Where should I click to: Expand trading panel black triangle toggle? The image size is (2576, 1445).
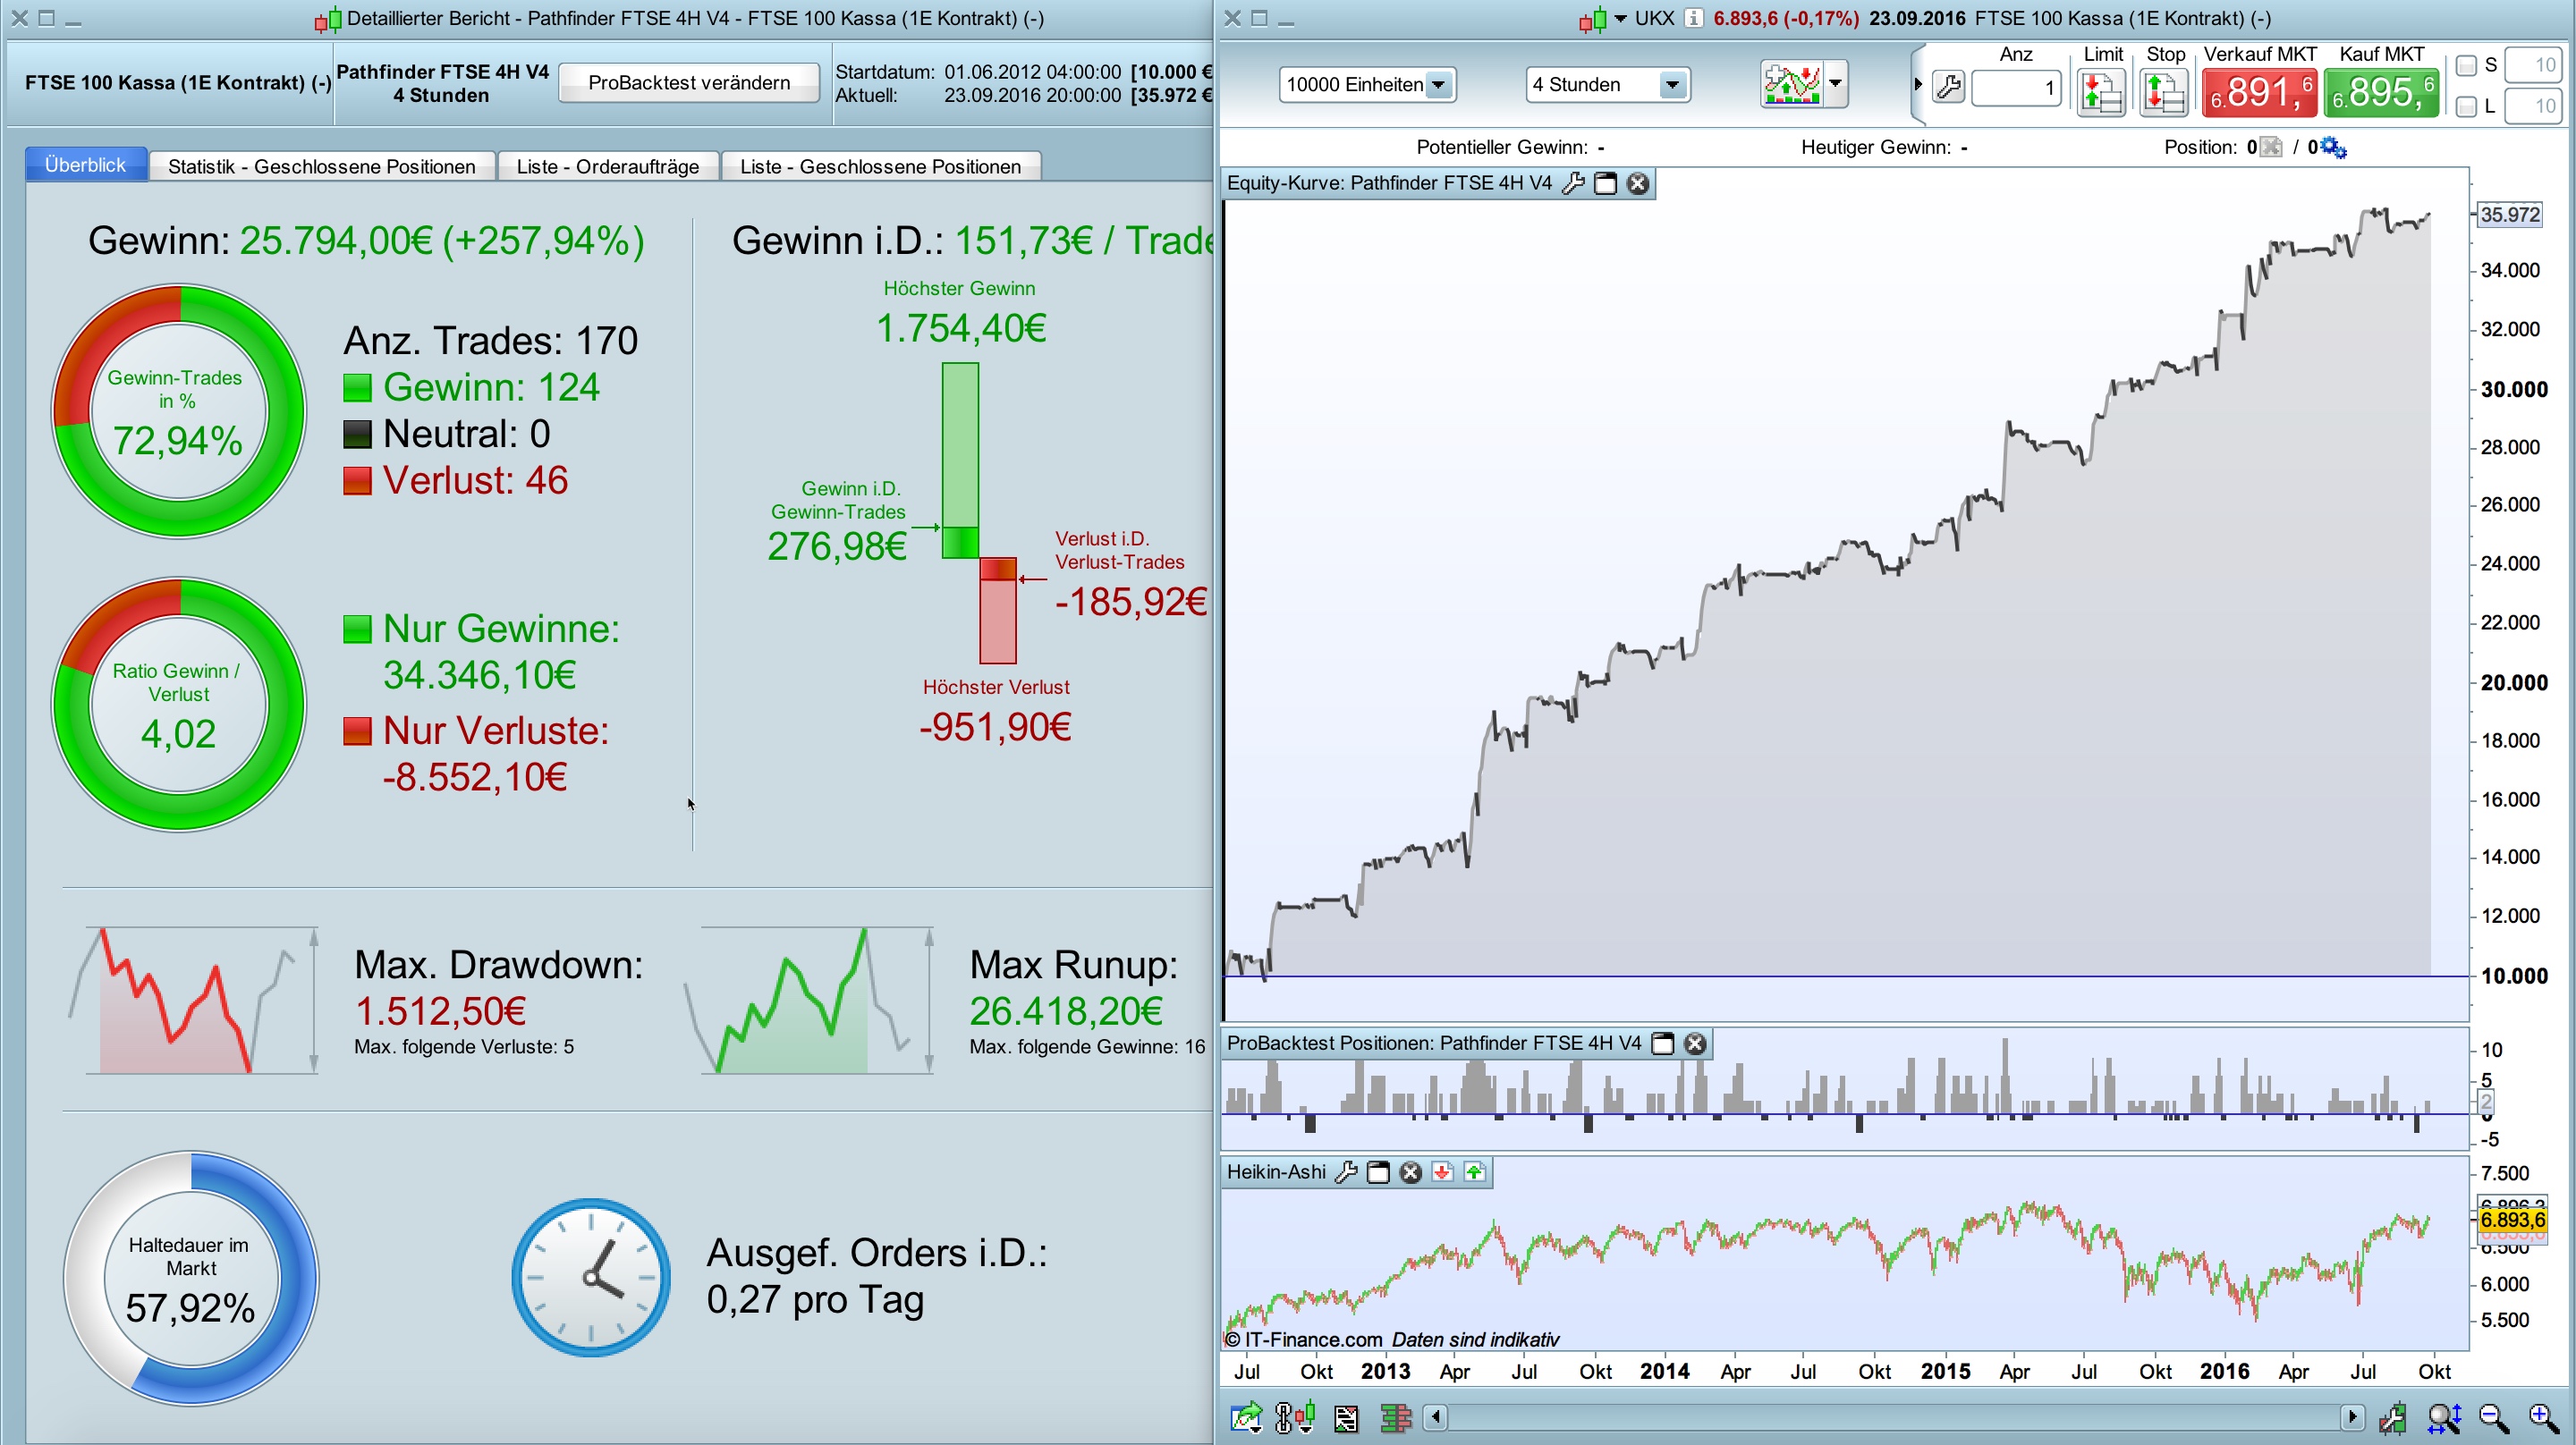pyautogui.click(x=1918, y=84)
